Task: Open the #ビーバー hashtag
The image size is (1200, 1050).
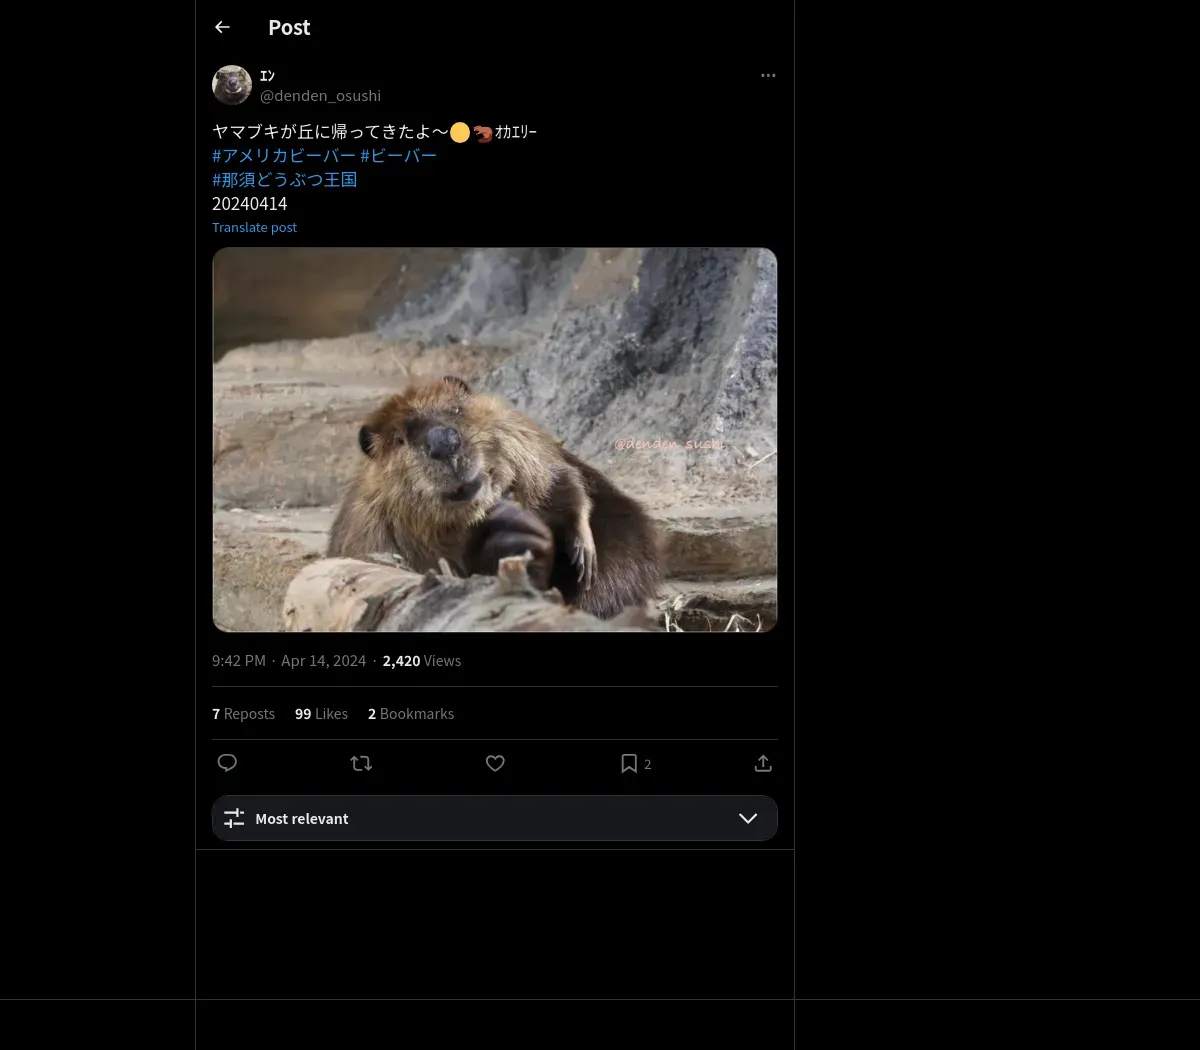Action: [x=398, y=156]
